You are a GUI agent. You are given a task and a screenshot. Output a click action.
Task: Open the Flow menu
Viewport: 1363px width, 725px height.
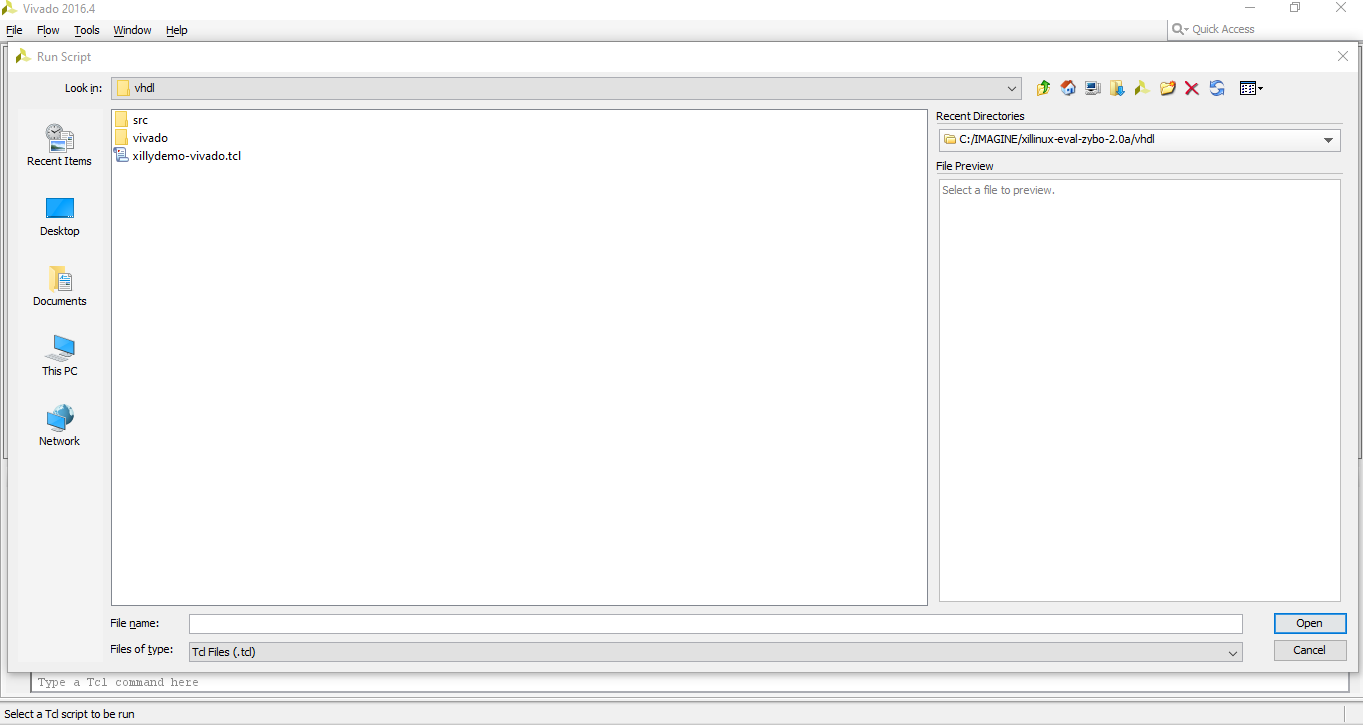click(48, 30)
